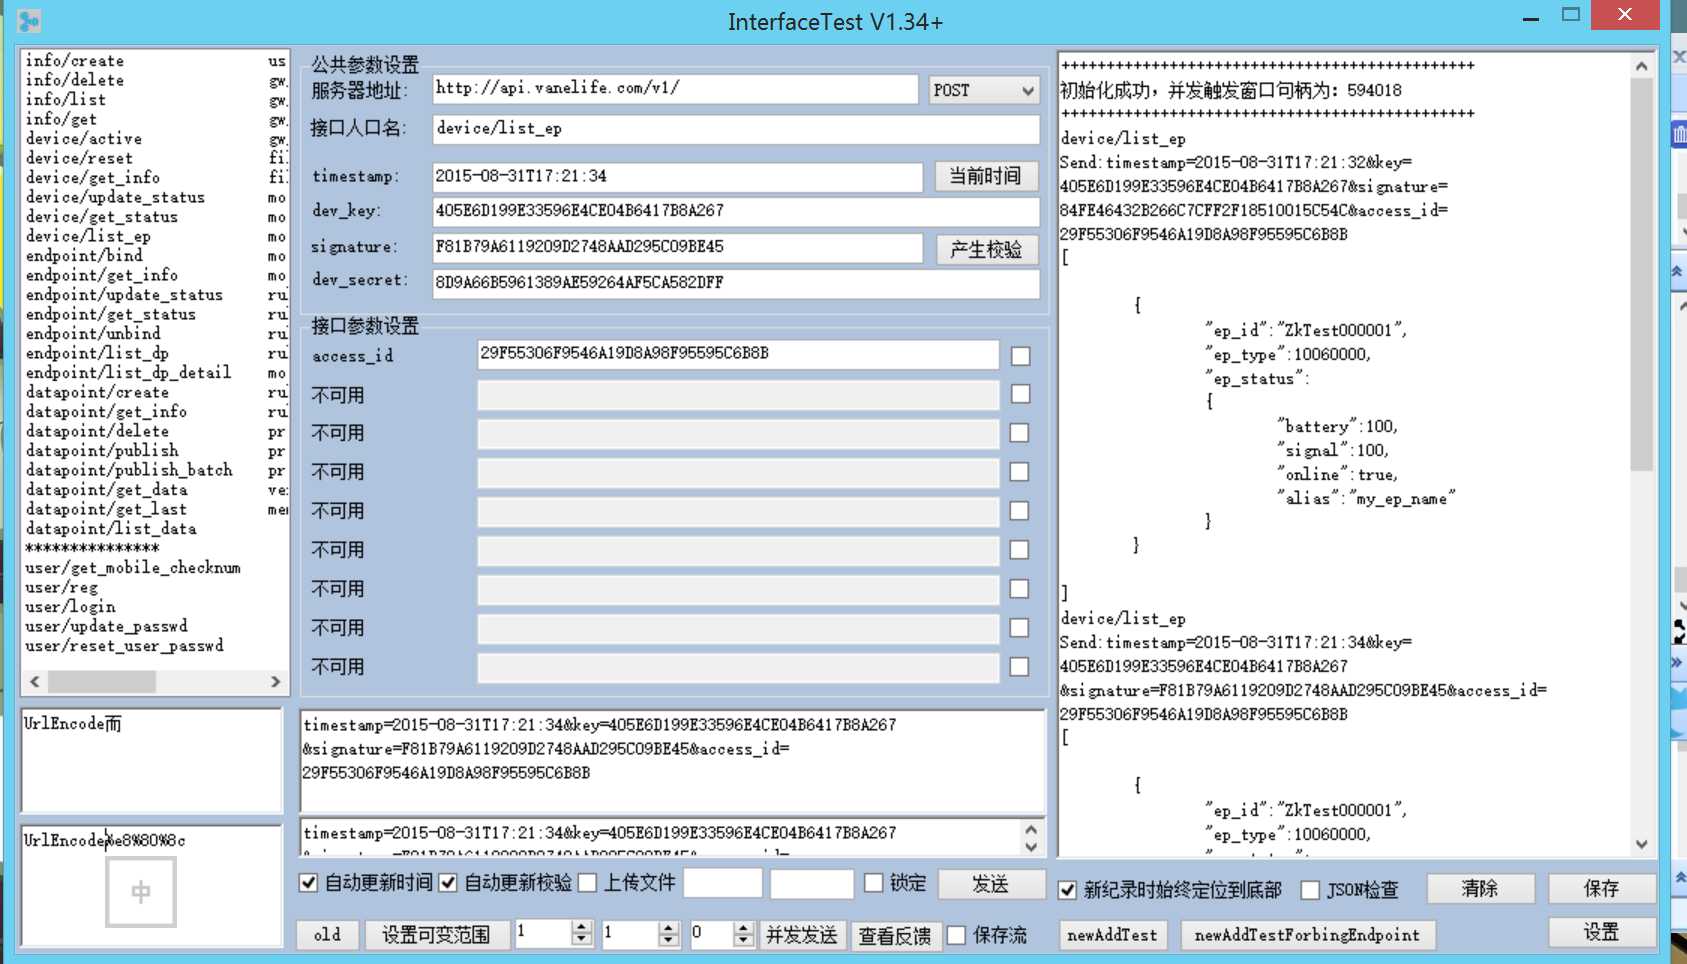Image resolution: width=1687 pixels, height=964 pixels.
Task: Toggle the access_id row checkbox
Action: [1020, 356]
